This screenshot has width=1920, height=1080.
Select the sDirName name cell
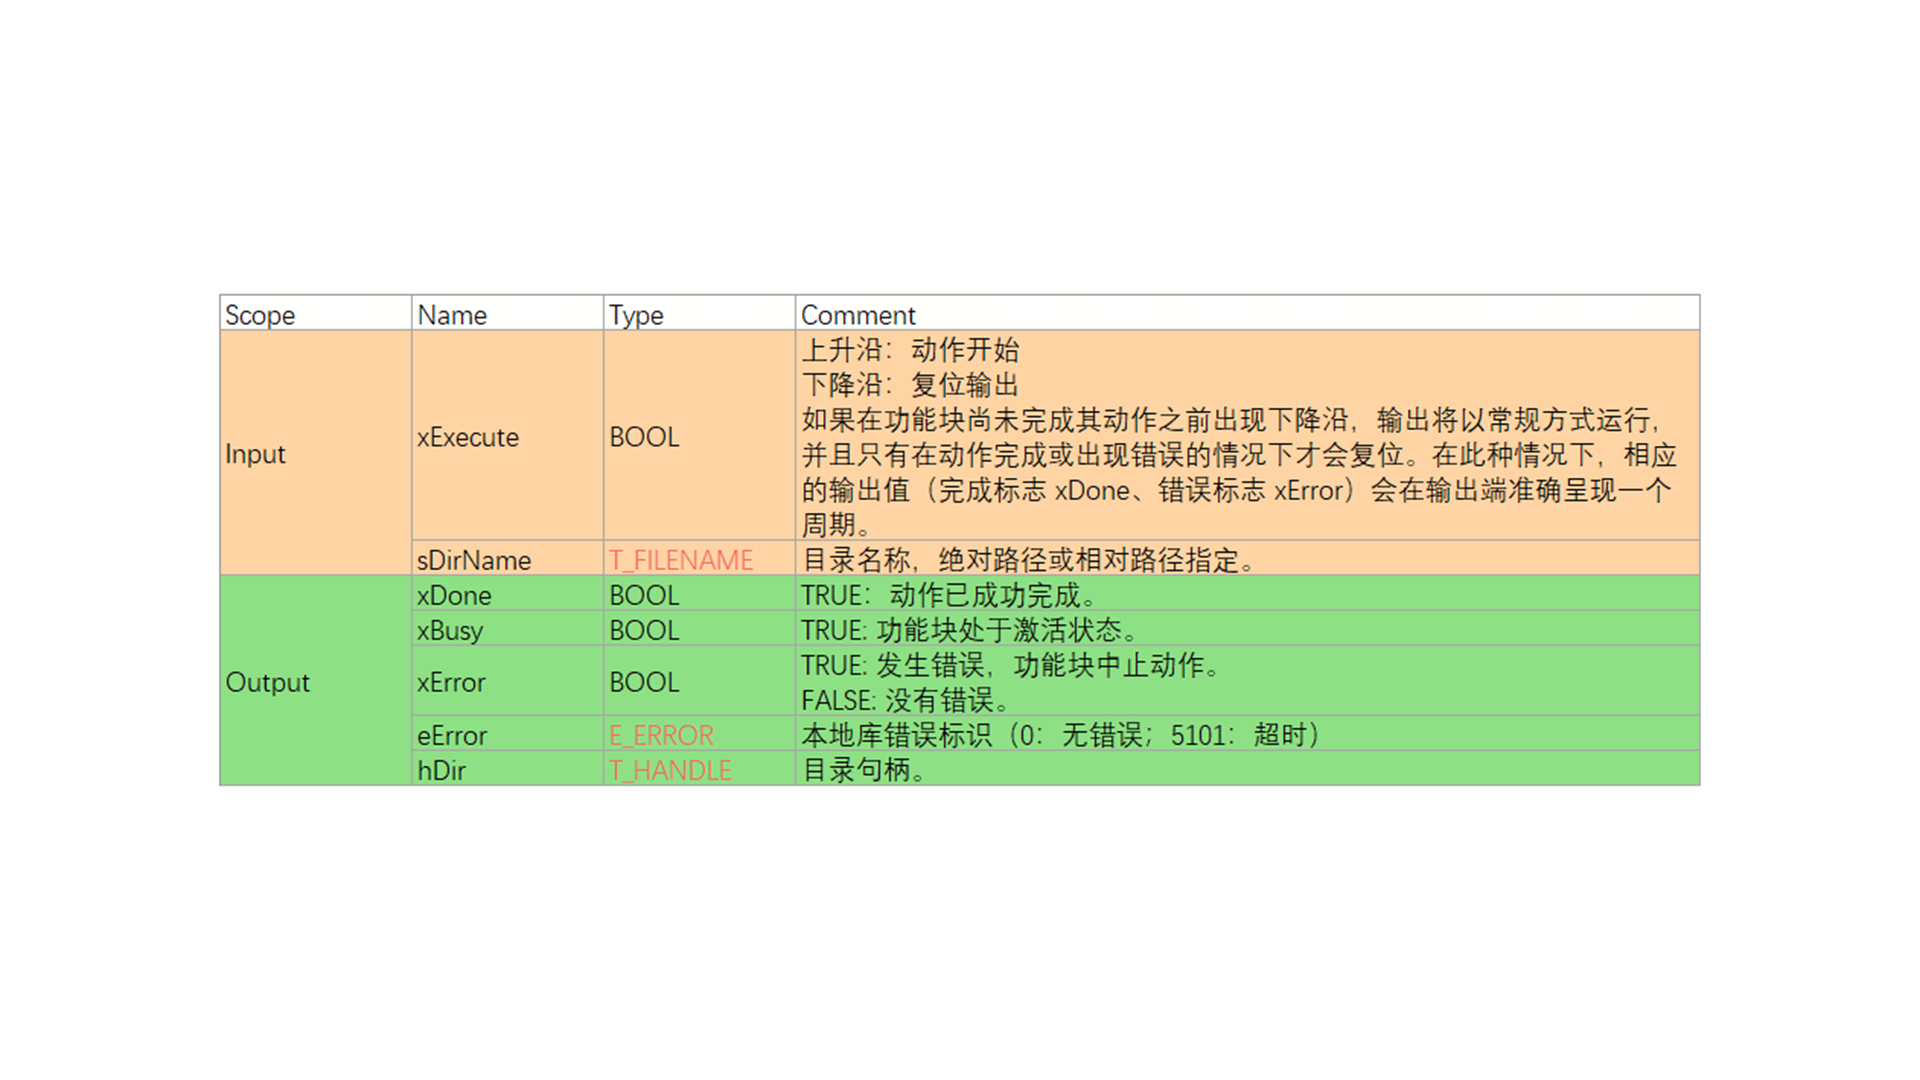pos(474,560)
